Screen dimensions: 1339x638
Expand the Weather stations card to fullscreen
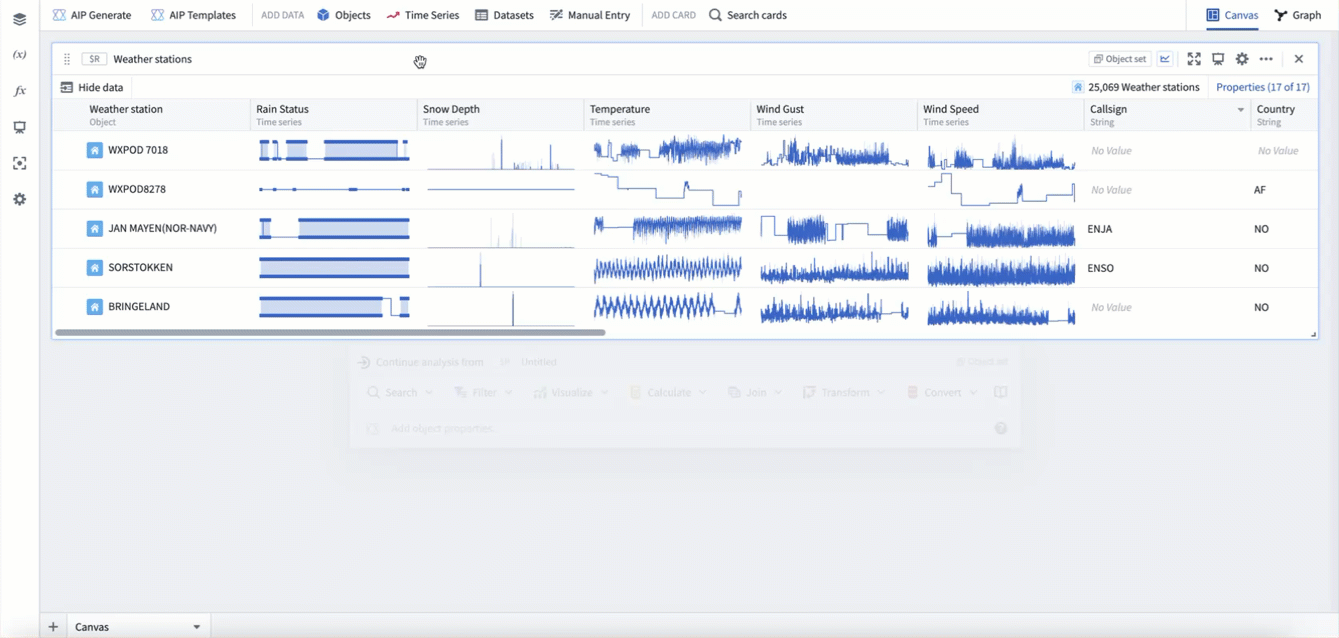point(1194,59)
